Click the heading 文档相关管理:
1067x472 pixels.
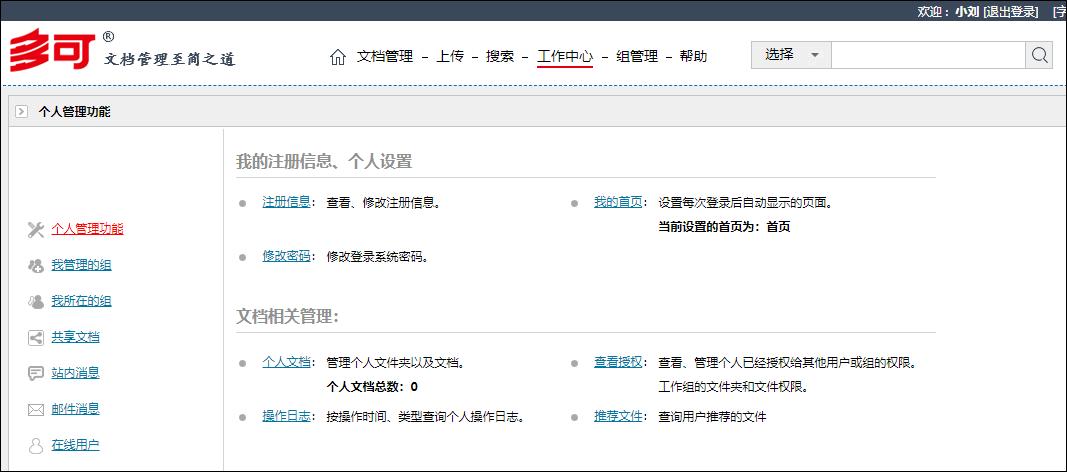288,317
